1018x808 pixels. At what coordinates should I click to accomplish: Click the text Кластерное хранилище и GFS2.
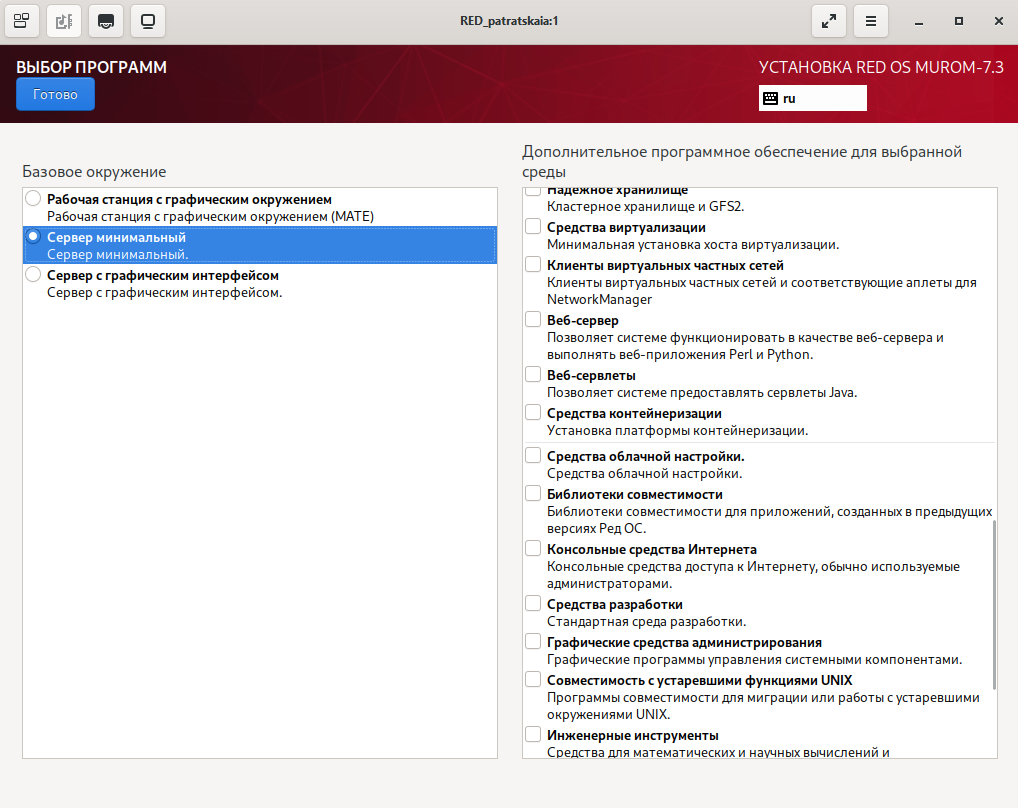tap(645, 206)
